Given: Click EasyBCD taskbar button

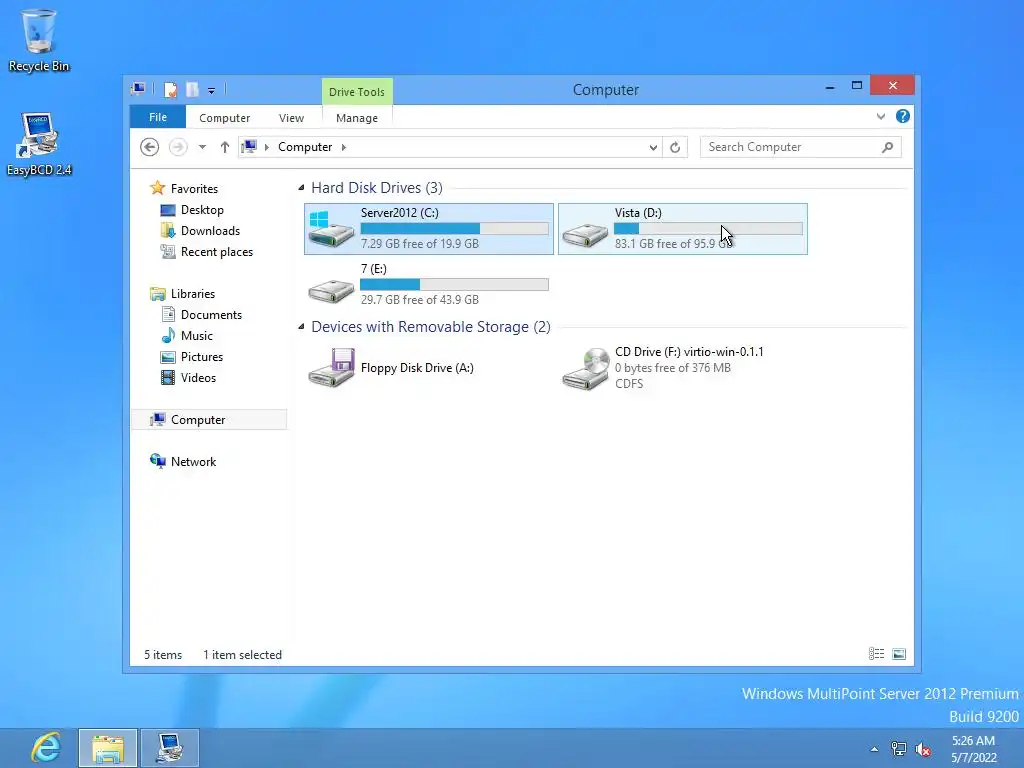Looking at the screenshot, I should click(x=170, y=748).
